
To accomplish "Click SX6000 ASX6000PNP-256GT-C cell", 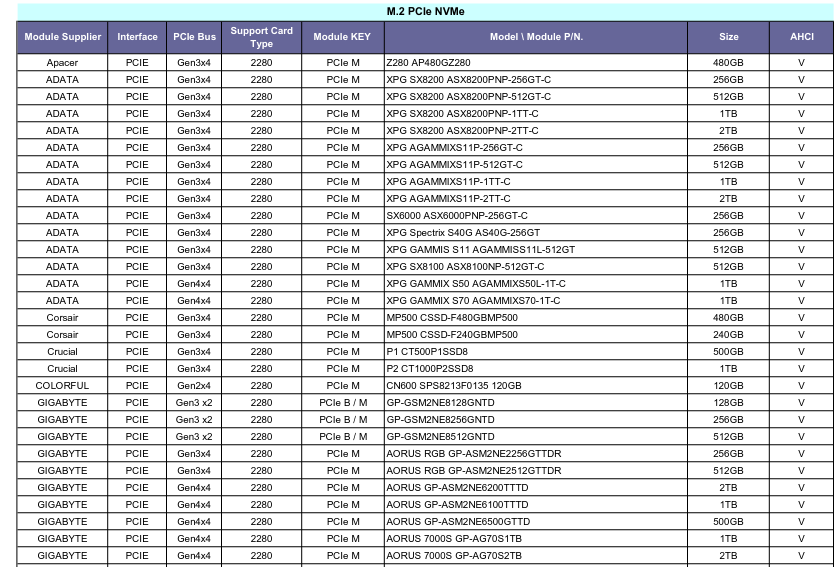I will [x=536, y=216].
